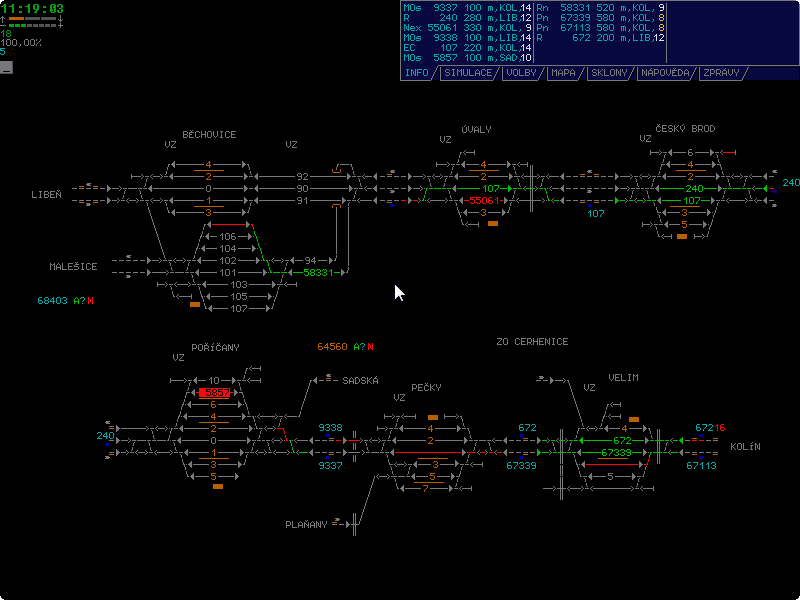
Task: Click the orange block under Běchovice track 103
Action: [x=195, y=304]
